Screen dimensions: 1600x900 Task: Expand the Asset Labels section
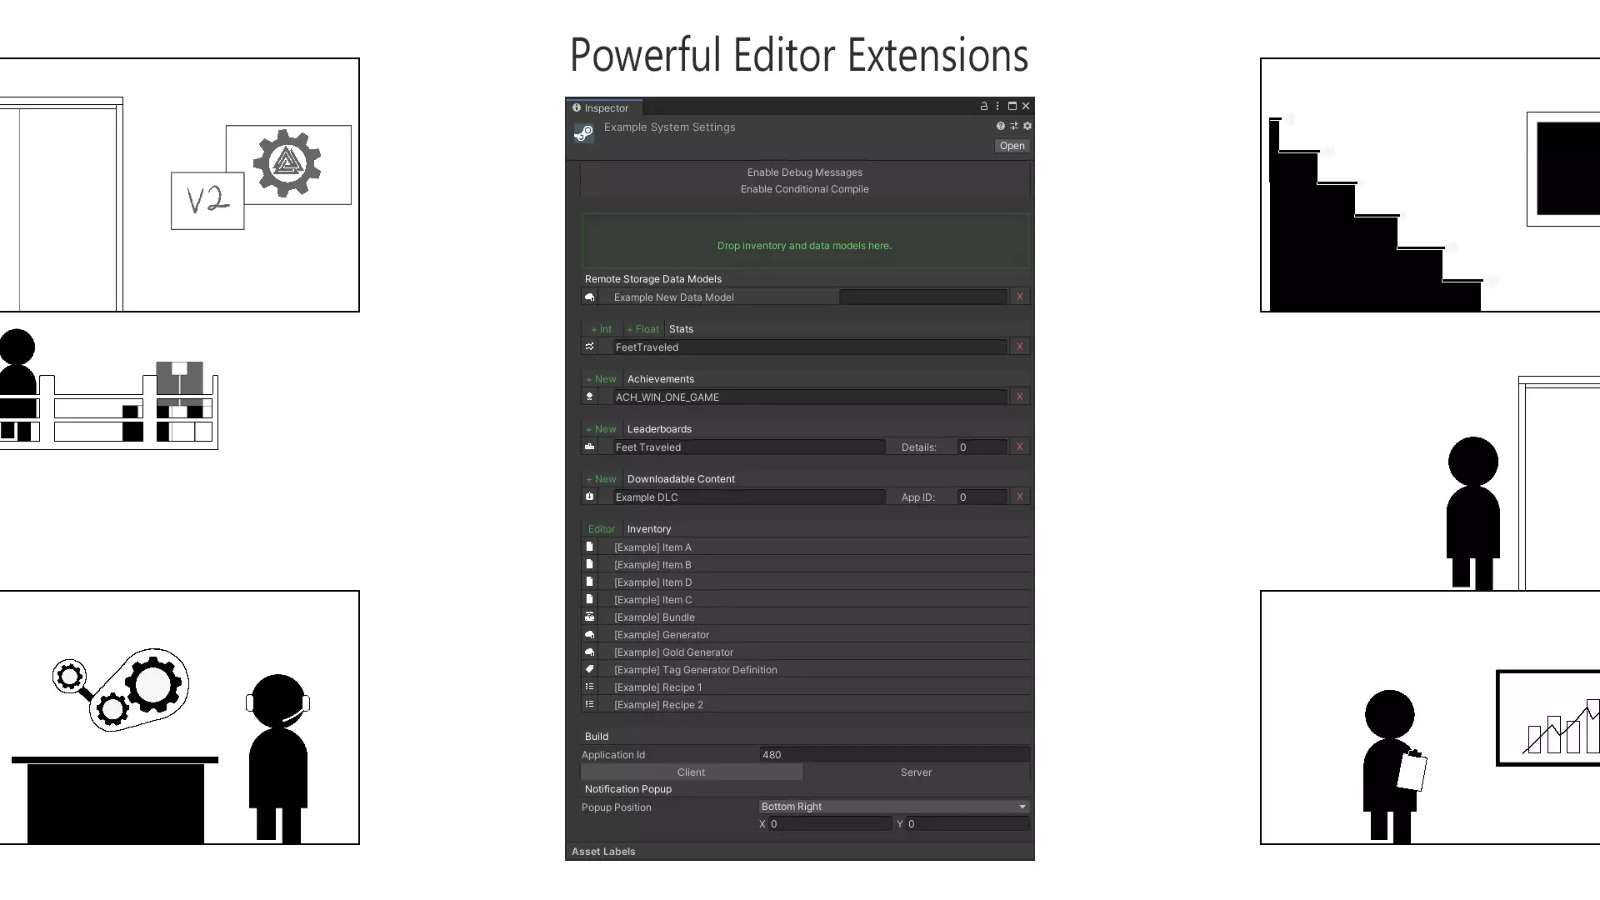[604, 852]
